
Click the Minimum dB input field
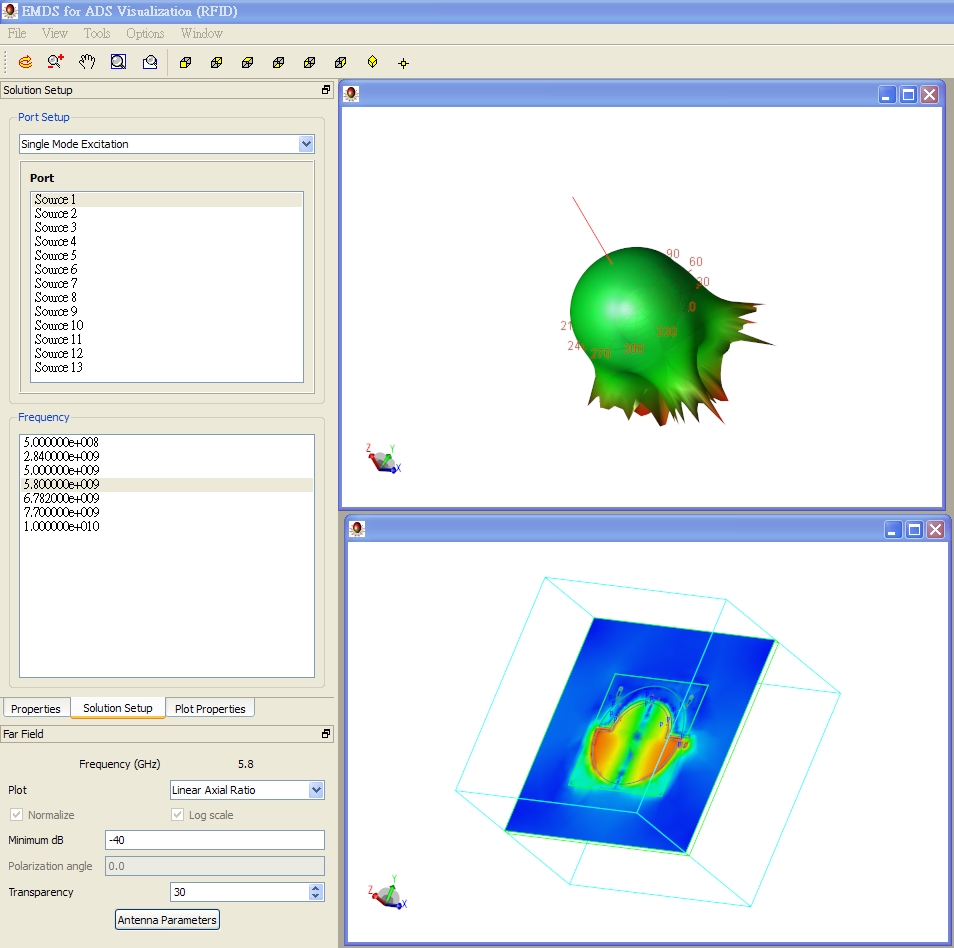pos(215,840)
